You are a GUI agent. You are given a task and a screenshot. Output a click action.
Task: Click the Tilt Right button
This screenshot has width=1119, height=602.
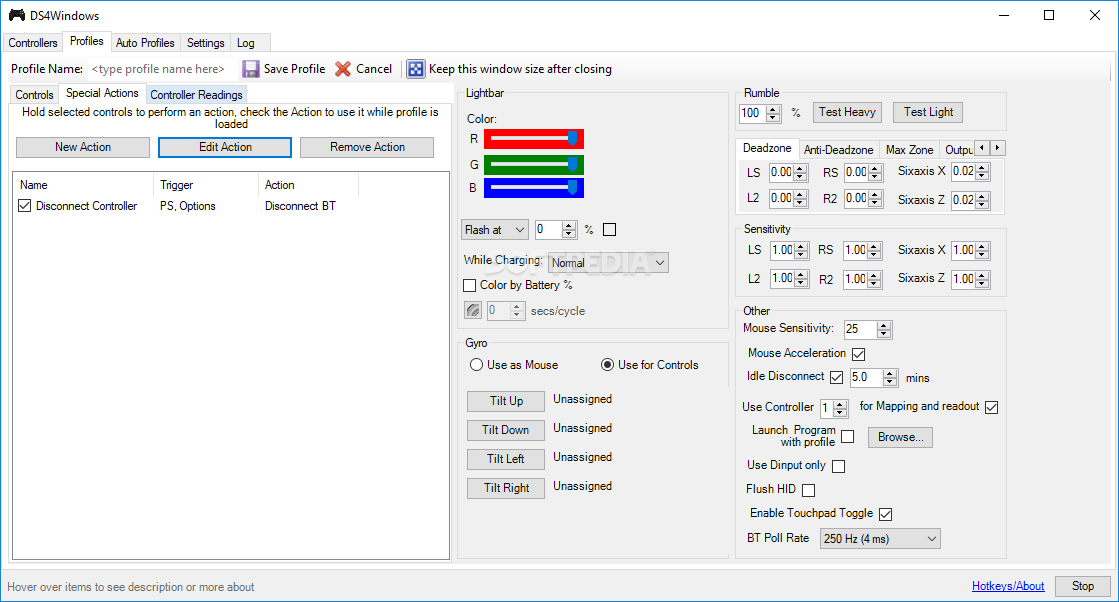click(506, 489)
